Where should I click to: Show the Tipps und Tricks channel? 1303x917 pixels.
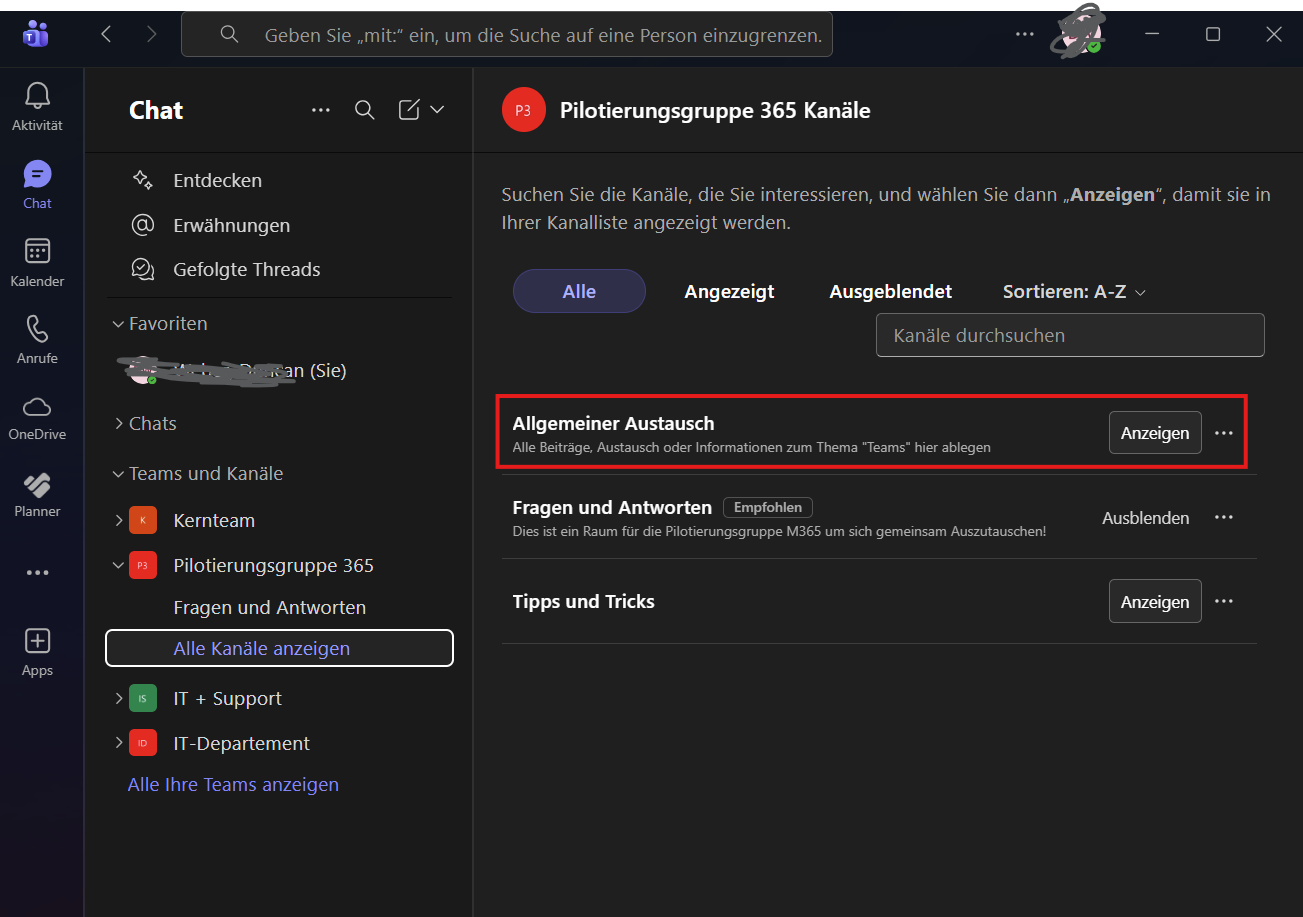point(1154,602)
